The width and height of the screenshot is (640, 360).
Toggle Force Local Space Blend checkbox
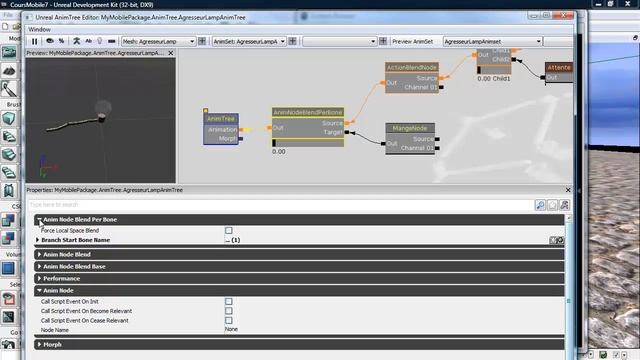229,231
